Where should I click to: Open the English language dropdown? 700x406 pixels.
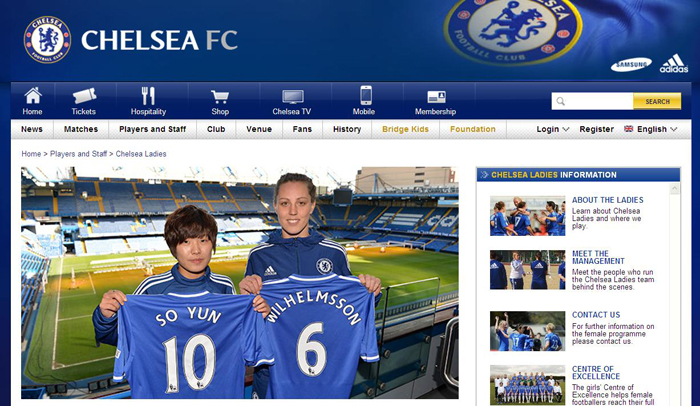pyautogui.click(x=651, y=129)
